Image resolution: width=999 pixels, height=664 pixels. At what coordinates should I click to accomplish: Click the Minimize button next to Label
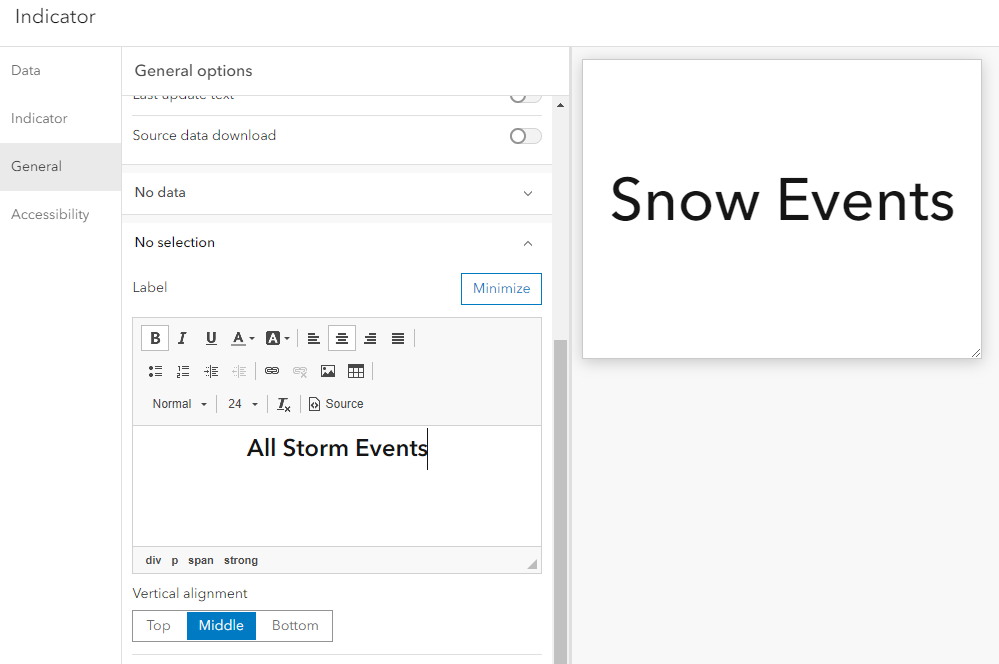(x=500, y=288)
